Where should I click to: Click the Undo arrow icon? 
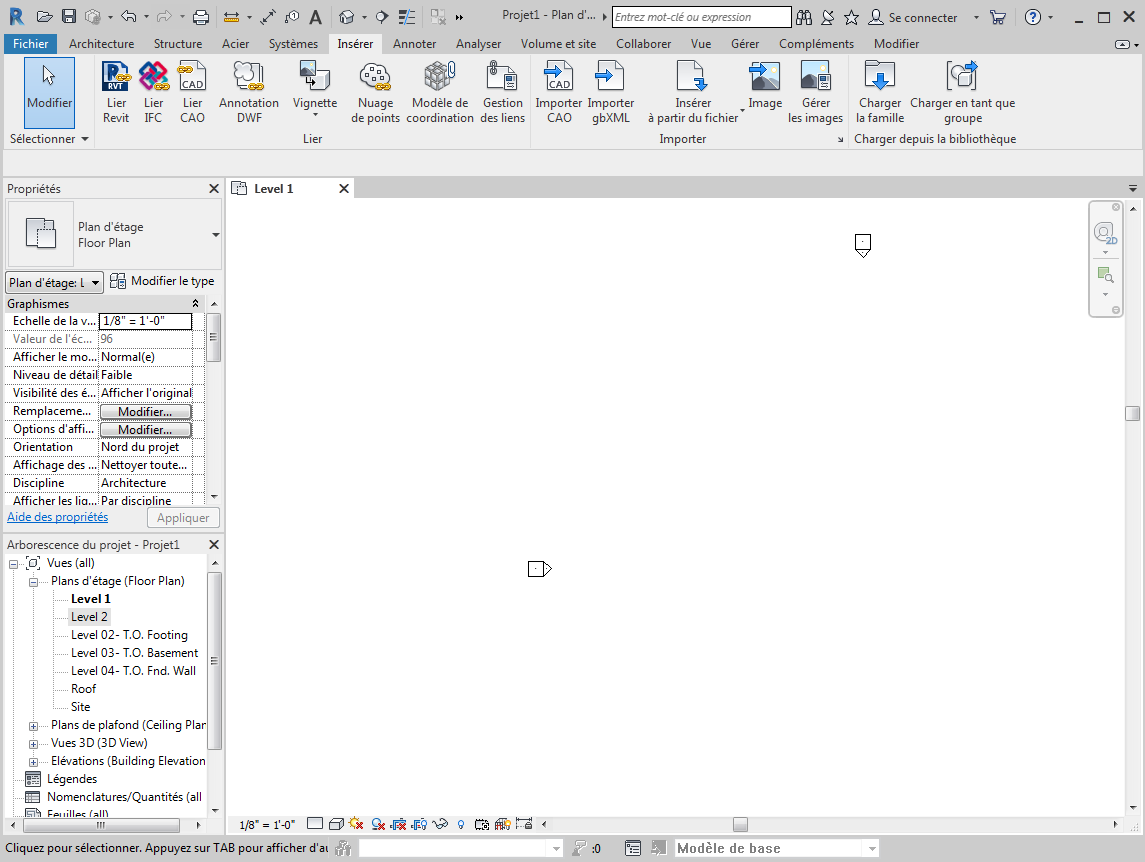[x=129, y=17]
